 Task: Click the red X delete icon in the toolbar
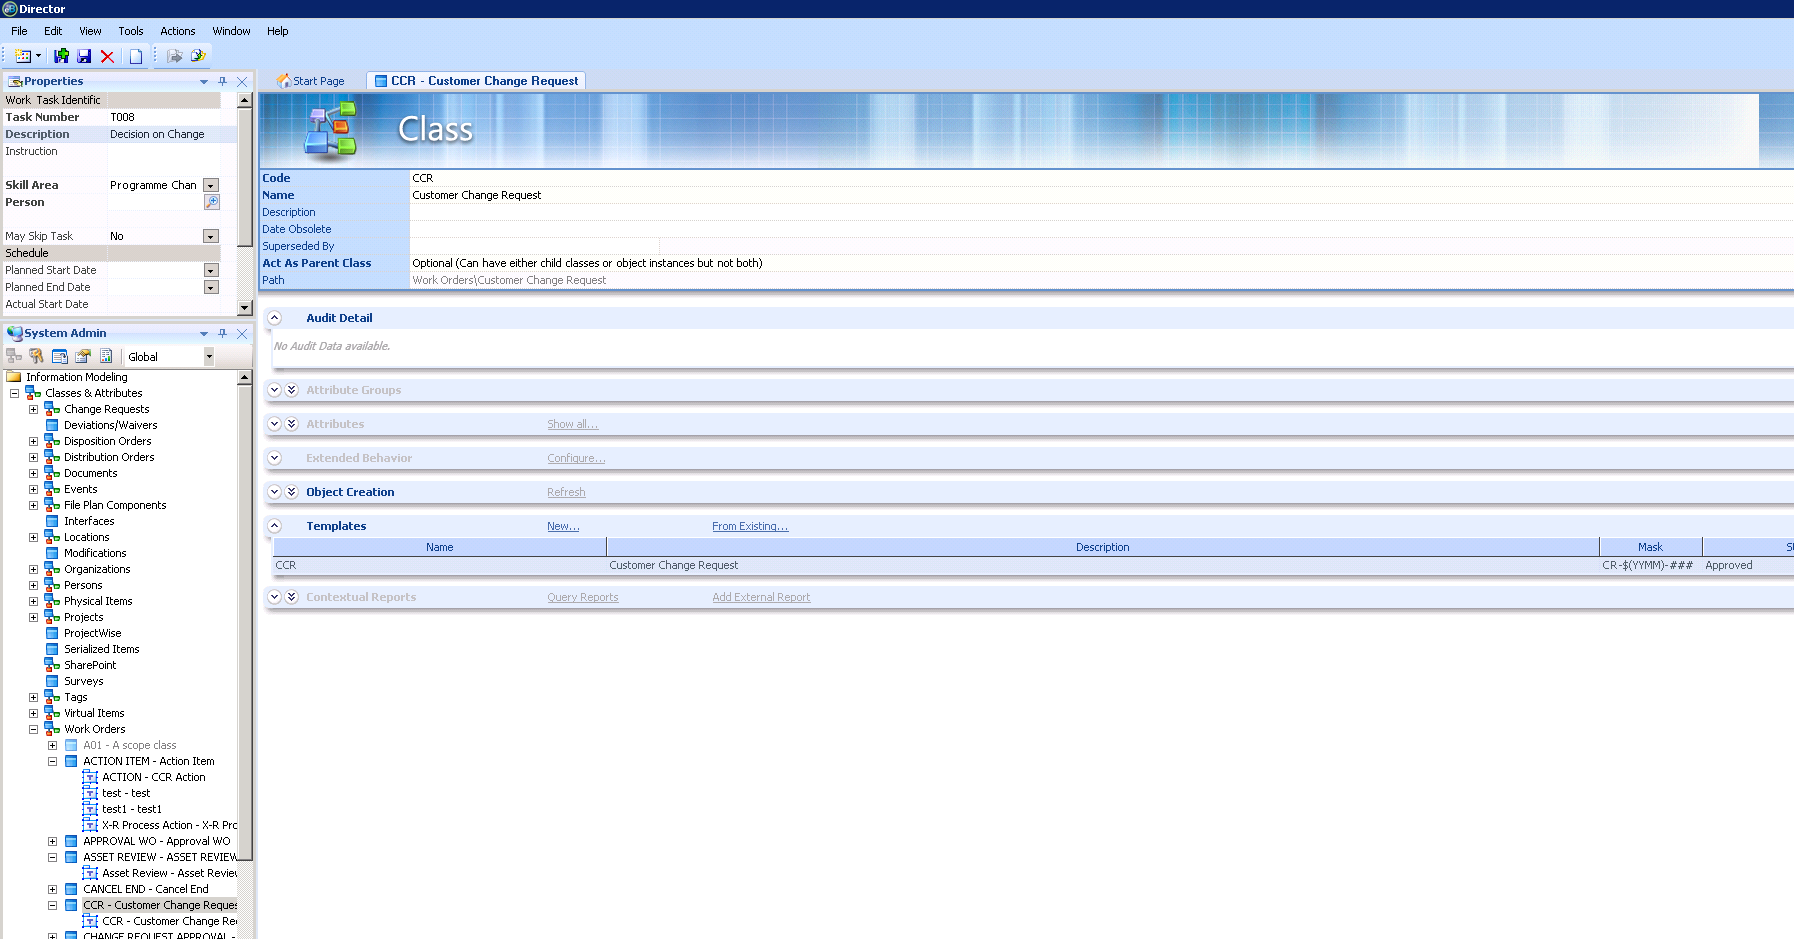(107, 56)
